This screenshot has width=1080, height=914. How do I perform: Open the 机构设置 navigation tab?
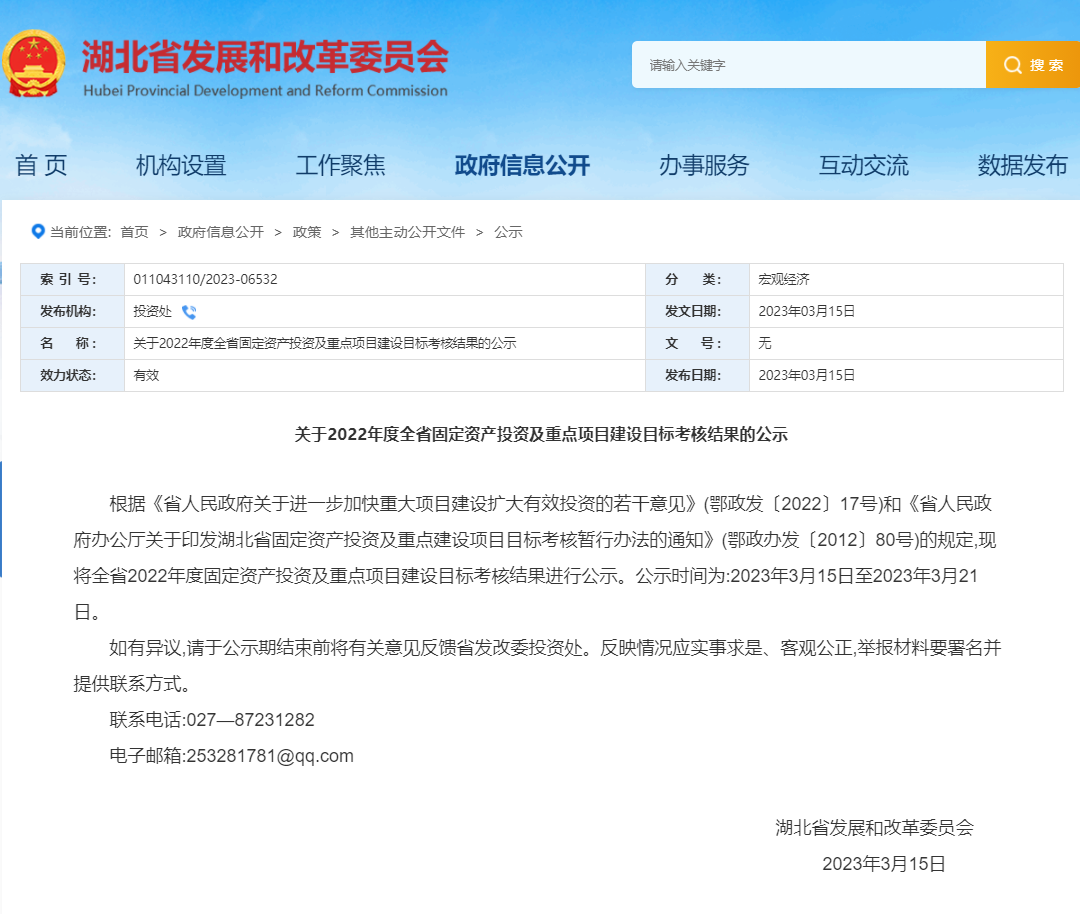pos(181,165)
